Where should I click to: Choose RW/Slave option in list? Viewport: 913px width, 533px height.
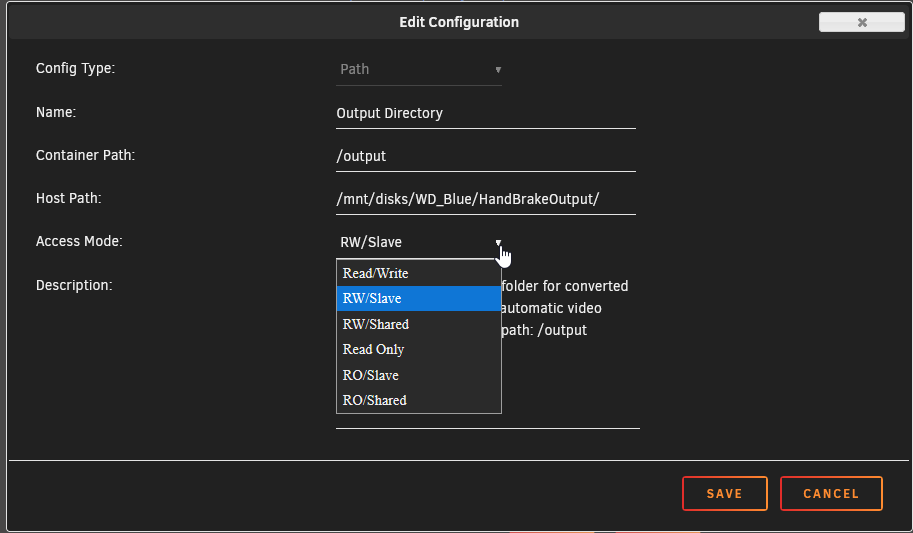coord(419,298)
